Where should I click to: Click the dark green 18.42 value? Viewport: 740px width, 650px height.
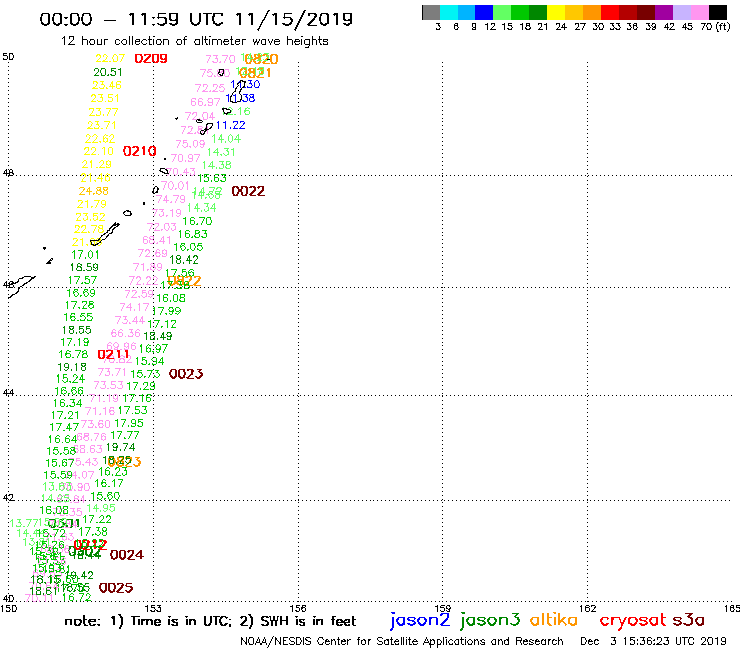pos(184,260)
